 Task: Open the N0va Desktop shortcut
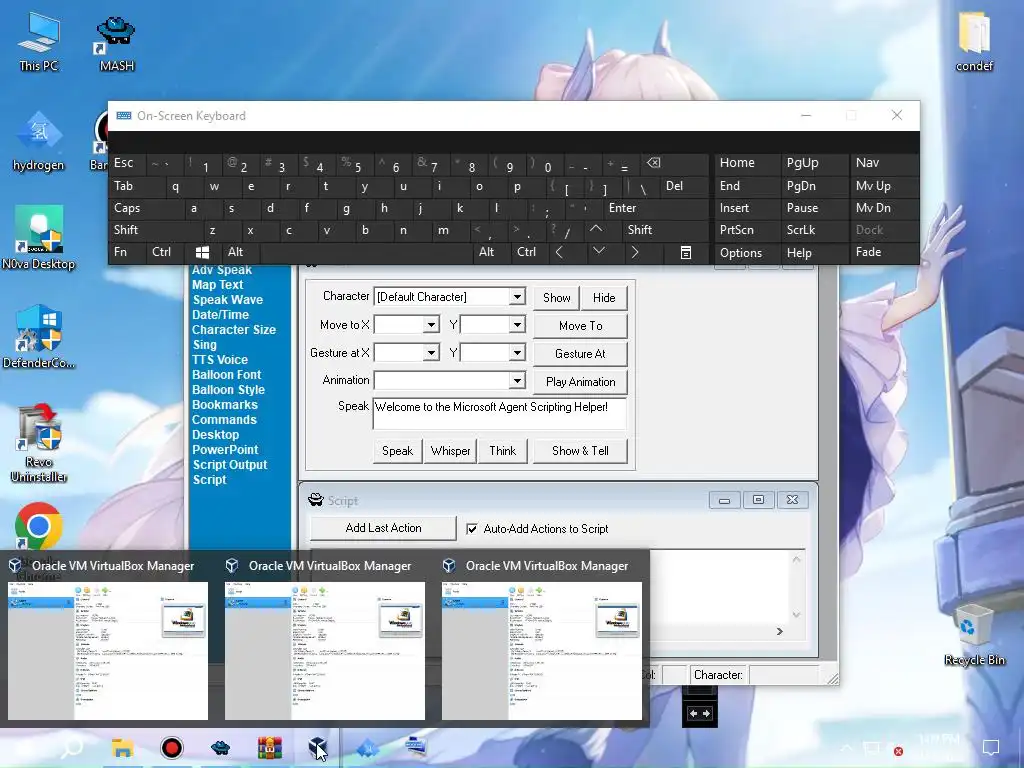[39, 238]
